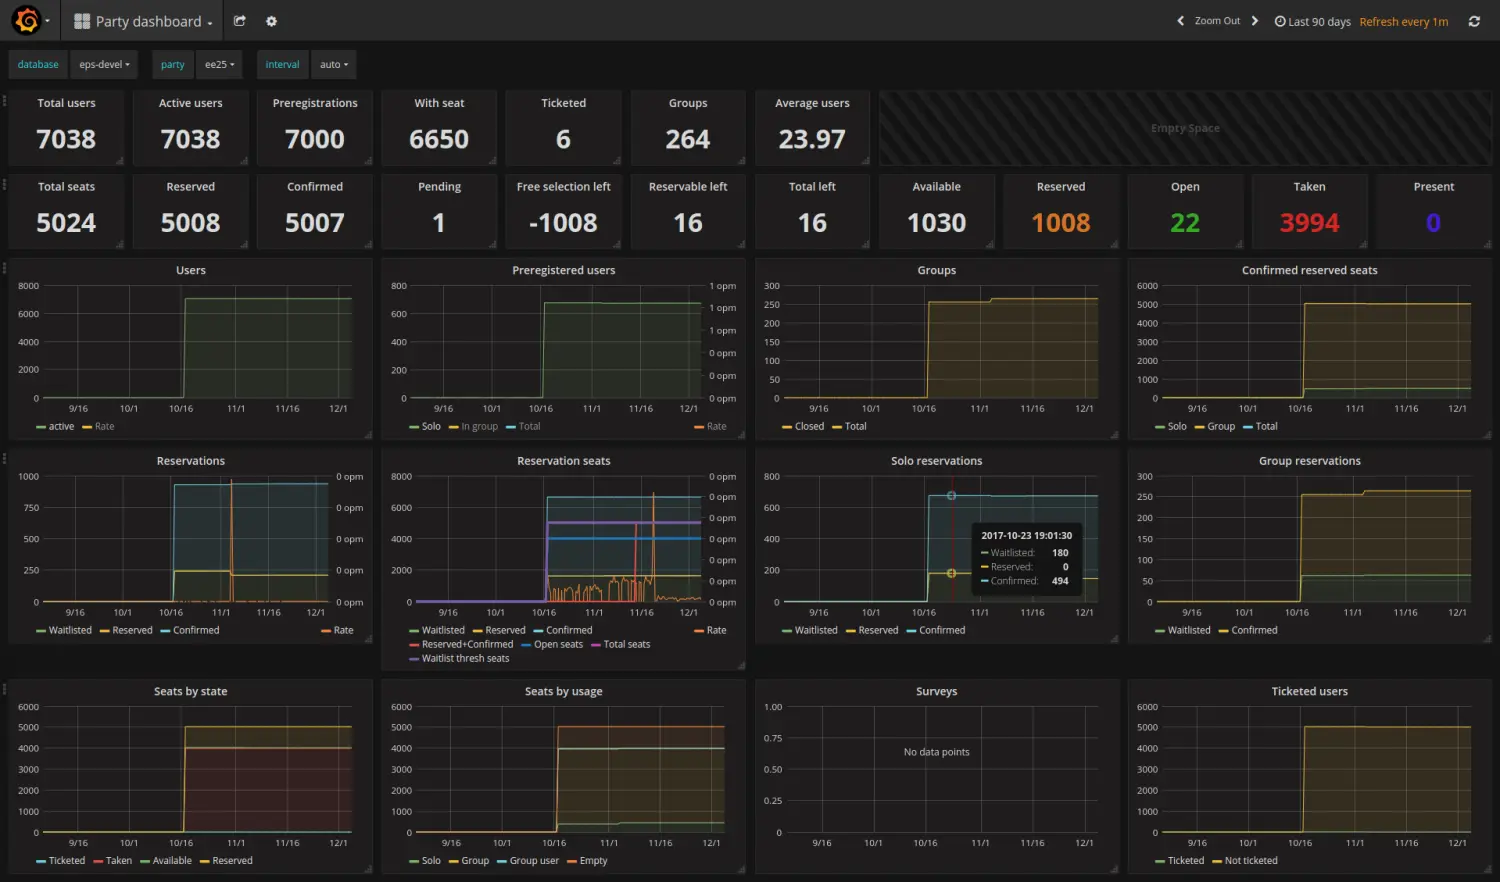Open the Reservation seats panel title menu

coord(563,461)
